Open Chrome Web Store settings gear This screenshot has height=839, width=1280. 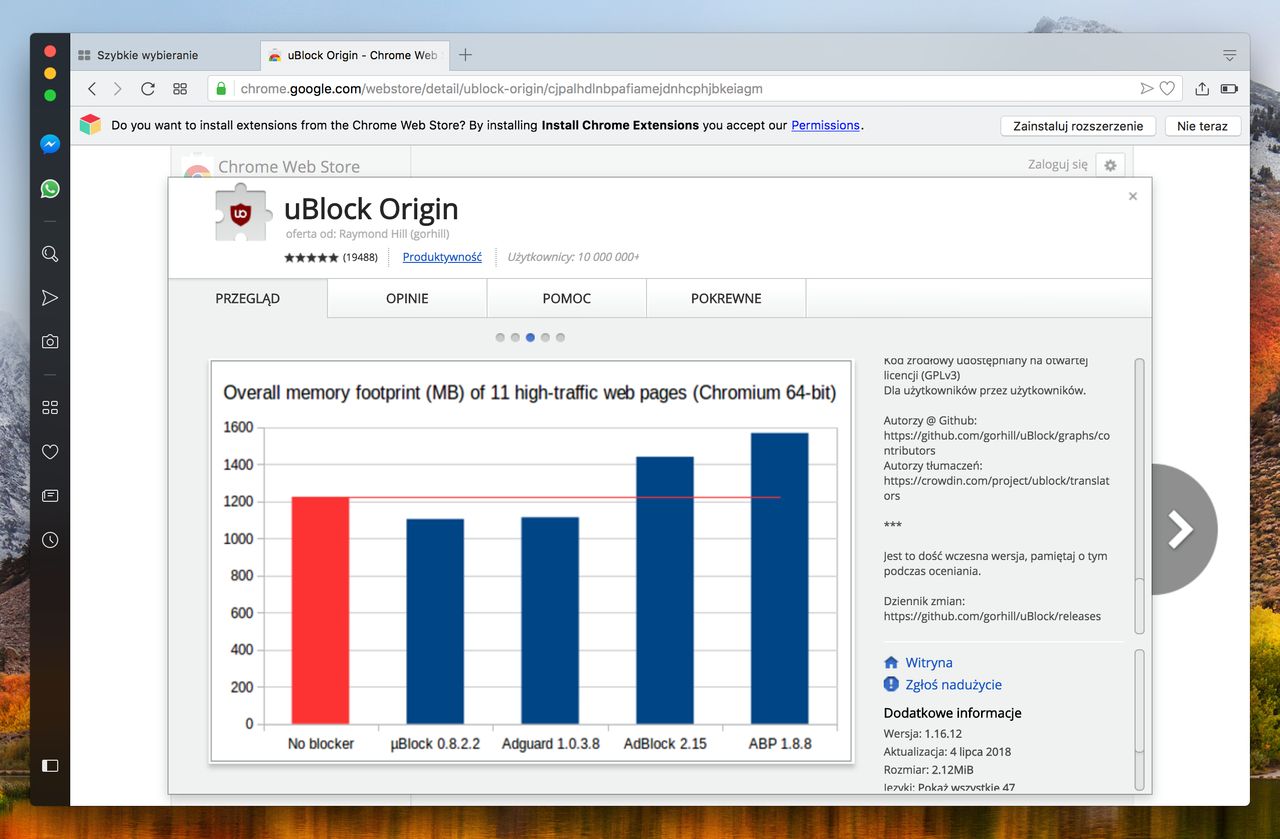[x=1110, y=166]
